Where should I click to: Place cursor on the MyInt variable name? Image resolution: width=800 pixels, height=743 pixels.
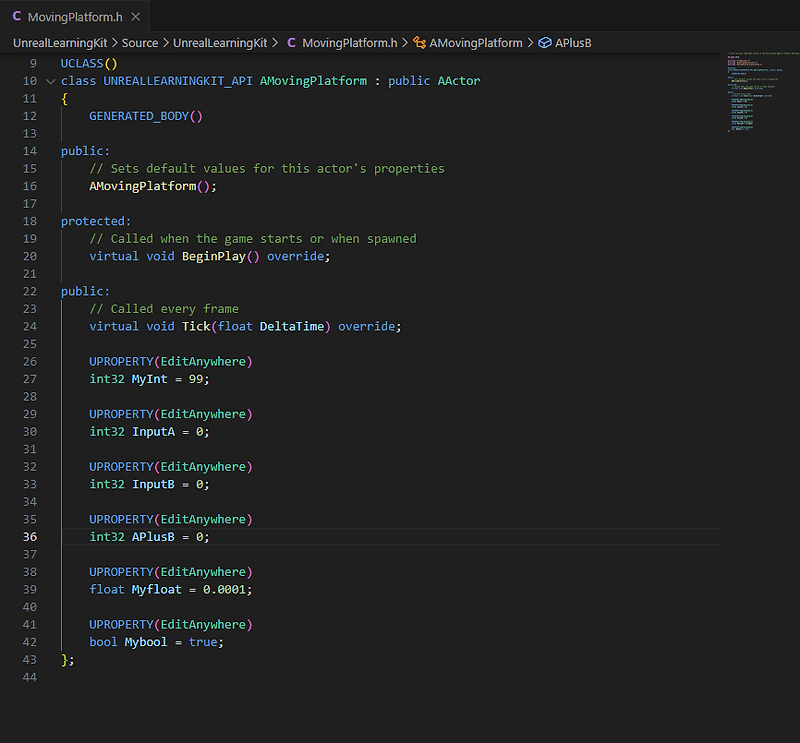coord(150,378)
